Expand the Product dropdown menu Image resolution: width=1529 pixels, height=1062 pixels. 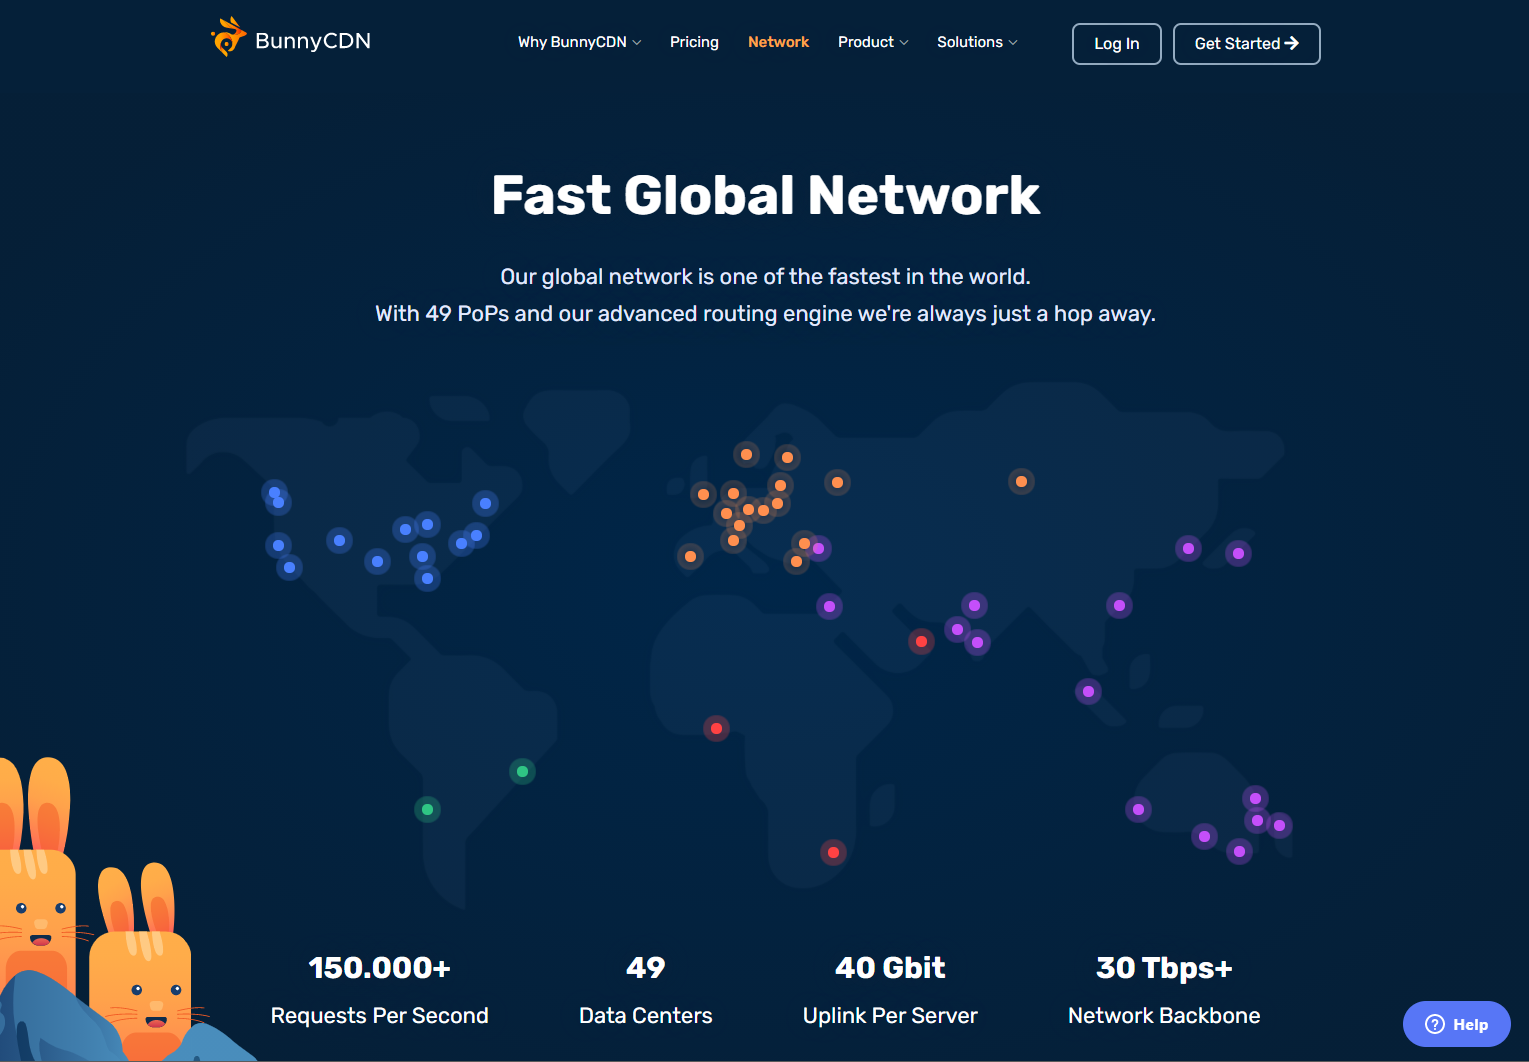coord(872,42)
